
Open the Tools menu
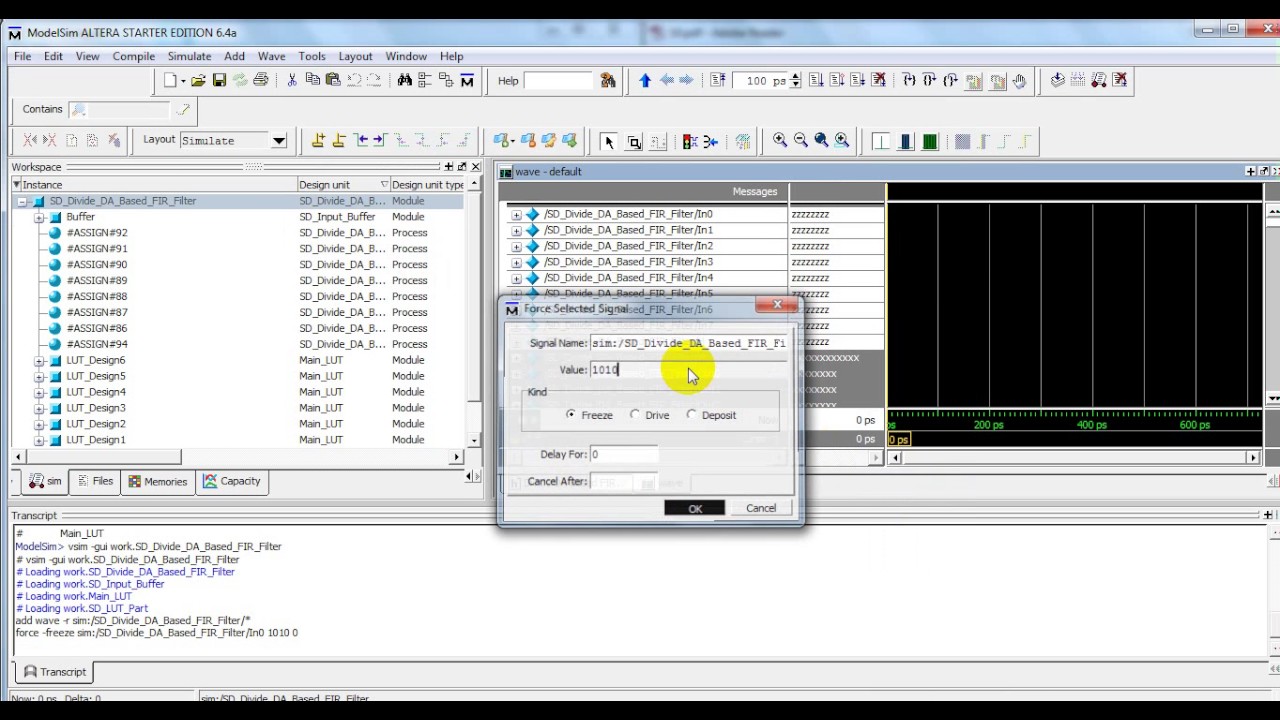click(312, 56)
